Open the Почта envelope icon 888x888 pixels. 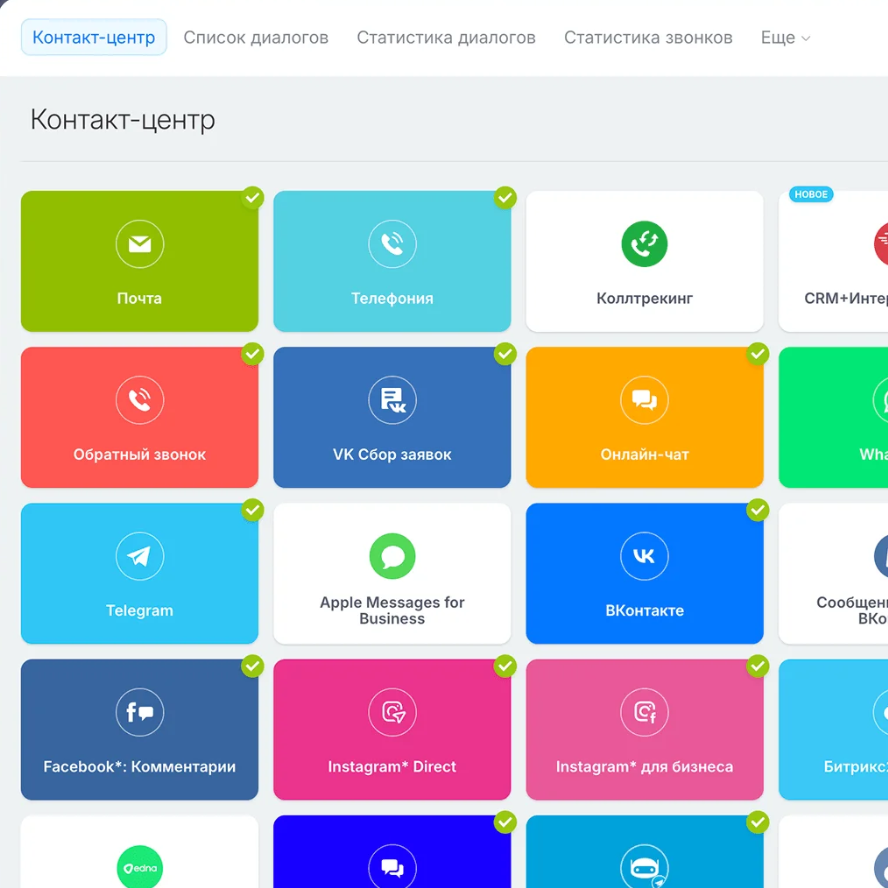139,244
